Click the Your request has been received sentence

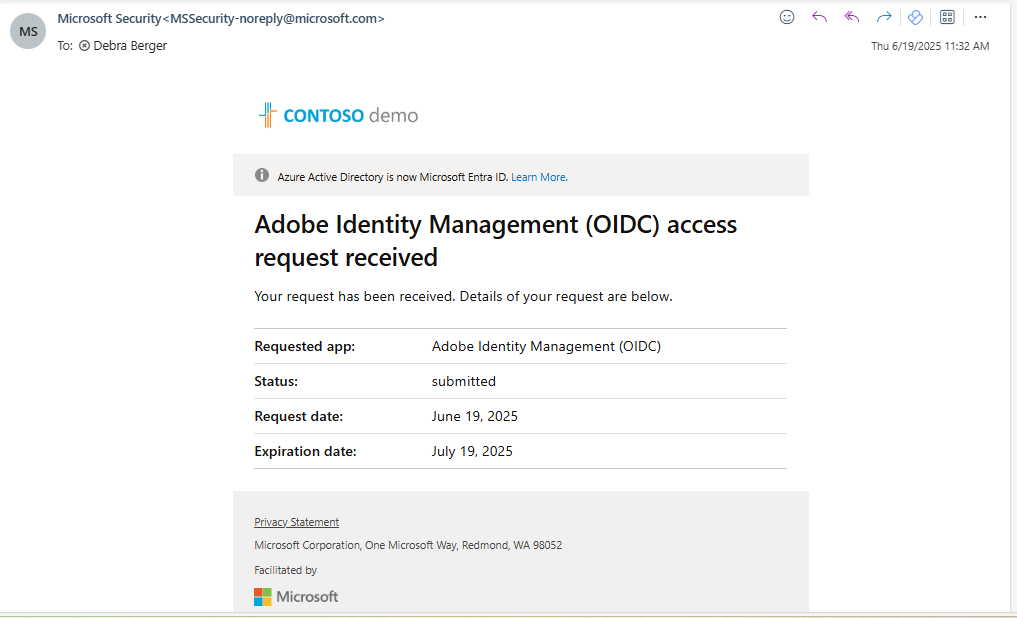point(463,296)
